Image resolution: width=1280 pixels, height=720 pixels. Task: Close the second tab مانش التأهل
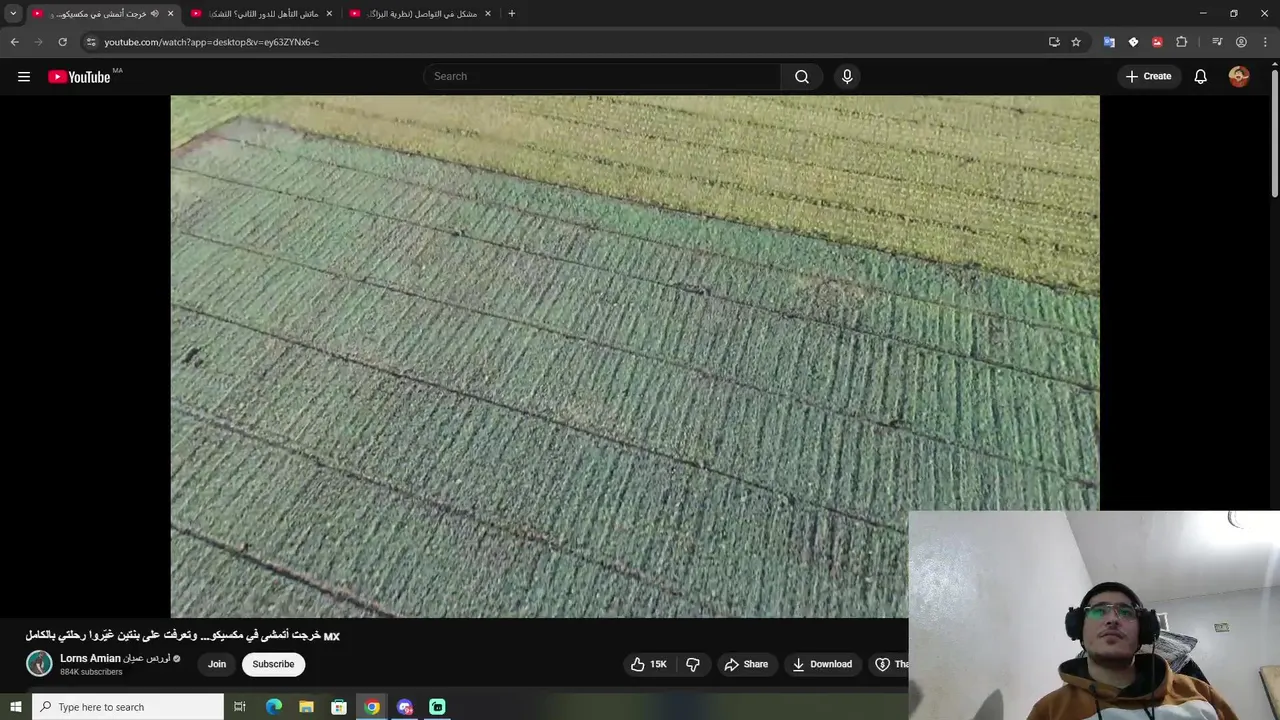coord(329,14)
